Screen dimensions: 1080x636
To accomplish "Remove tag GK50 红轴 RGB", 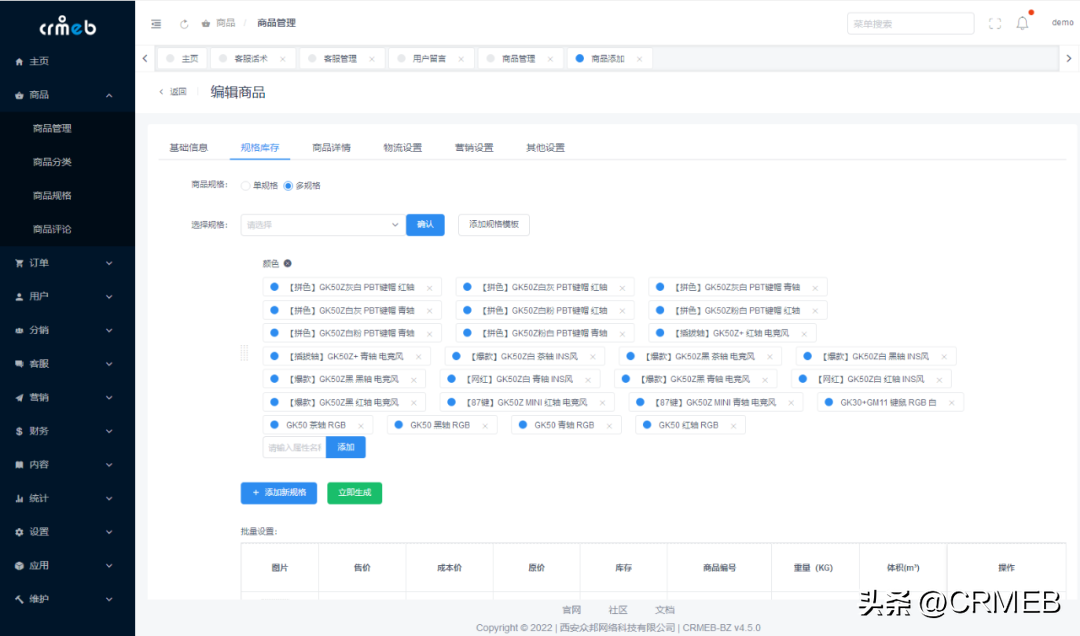I will click(733, 426).
